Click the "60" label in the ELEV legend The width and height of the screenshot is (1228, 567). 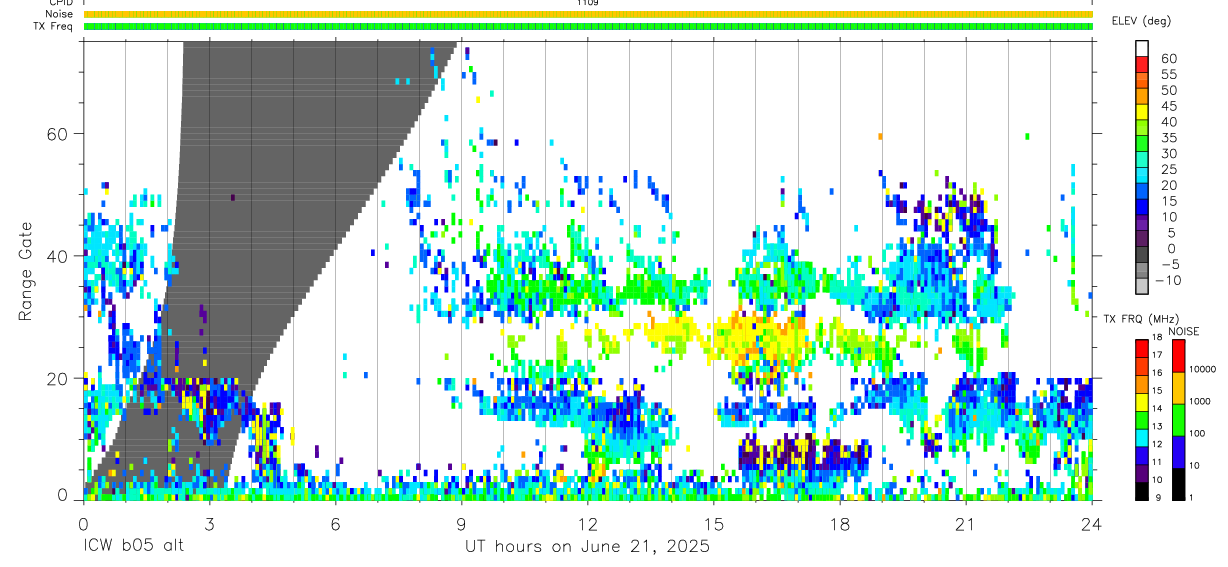click(x=1169, y=58)
